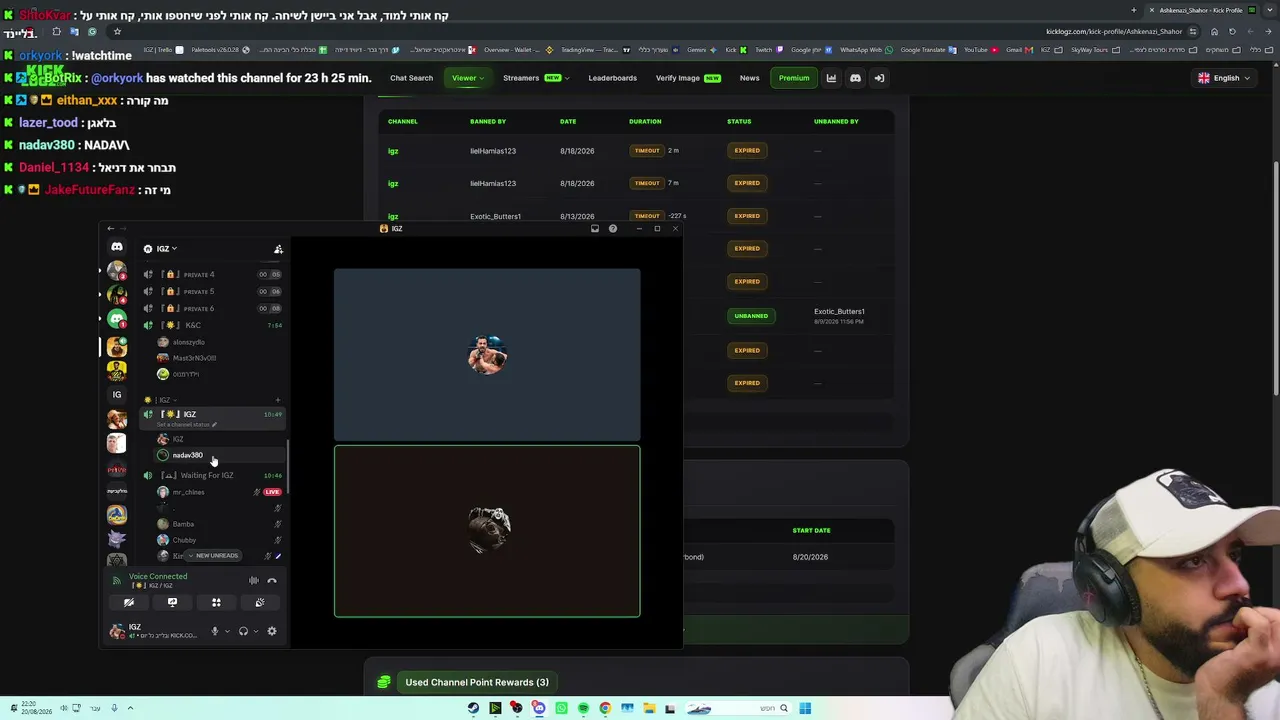
Task: Open the Streamers dropdown menu
Action: pos(536,78)
